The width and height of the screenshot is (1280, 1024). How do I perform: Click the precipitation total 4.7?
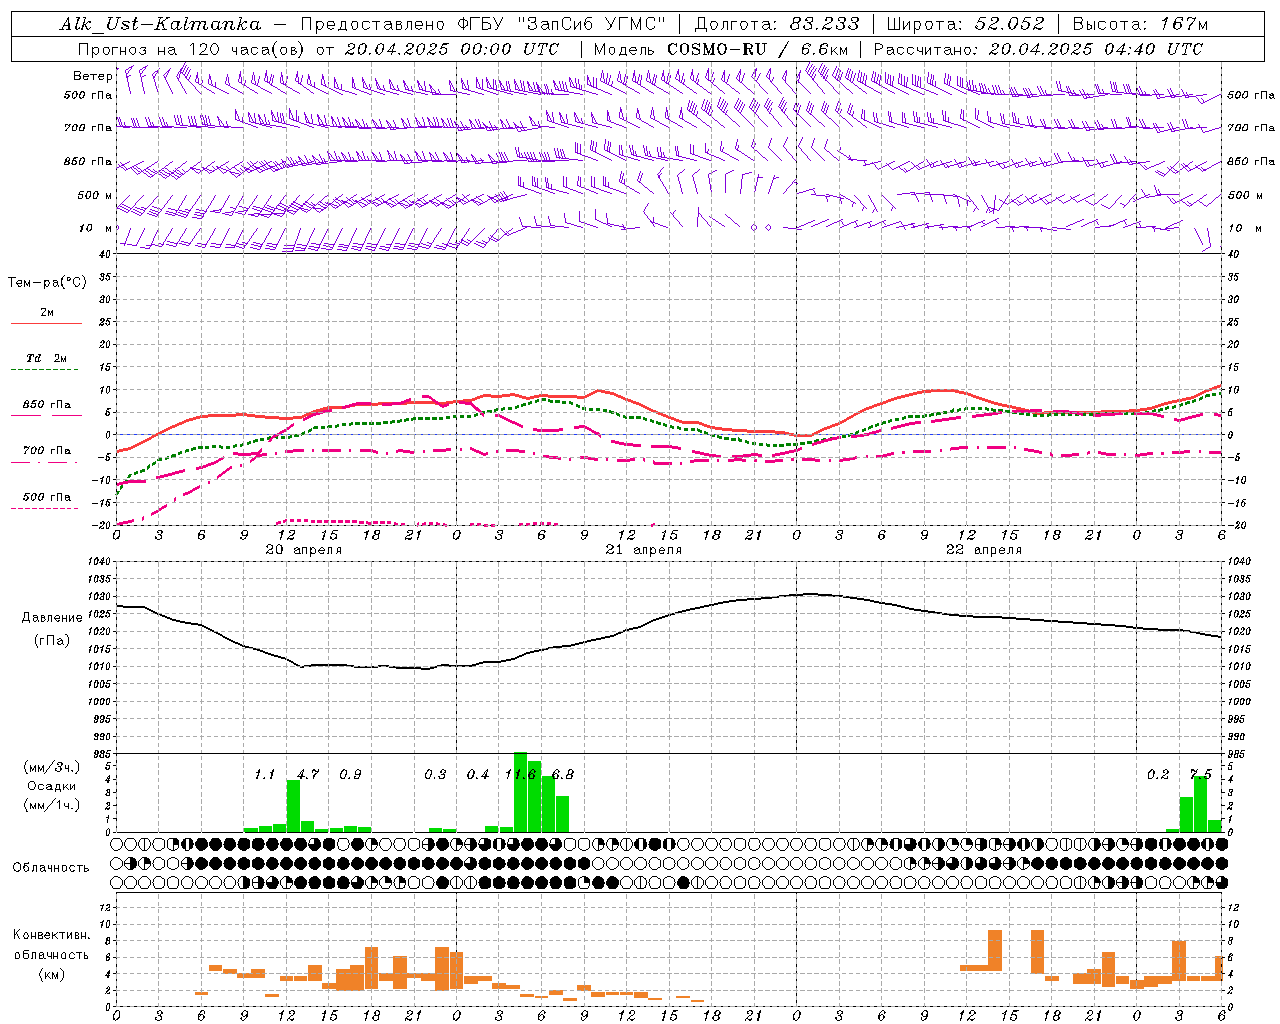point(308,775)
